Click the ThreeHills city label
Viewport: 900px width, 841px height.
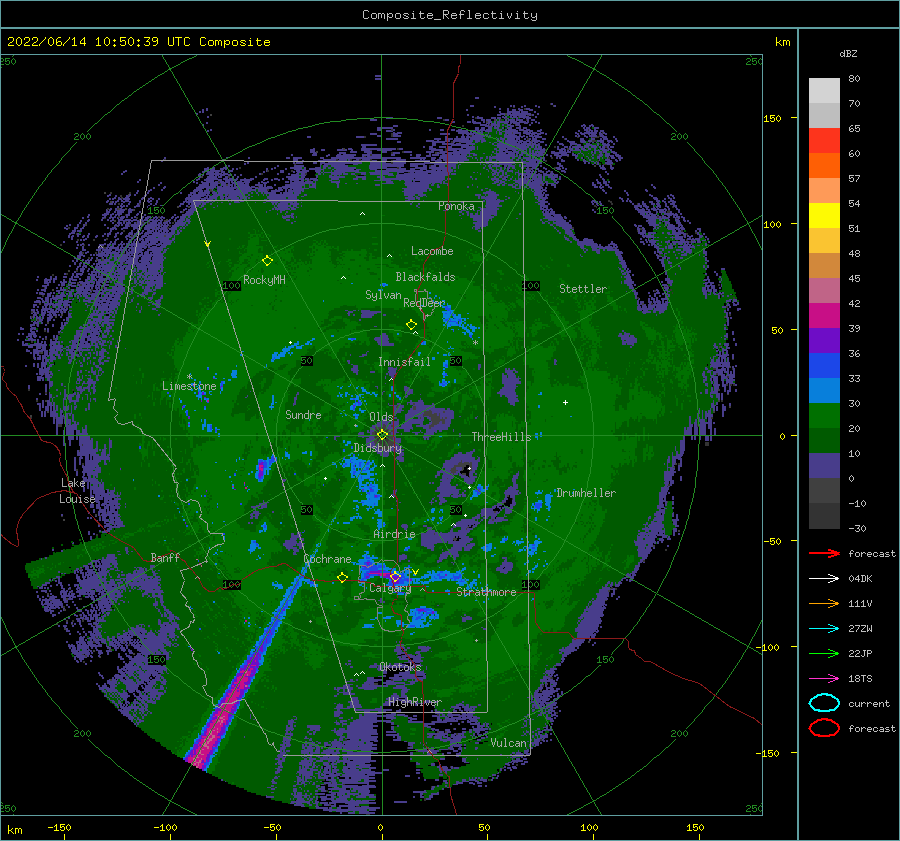pyautogui.click(x=502, y=437)
